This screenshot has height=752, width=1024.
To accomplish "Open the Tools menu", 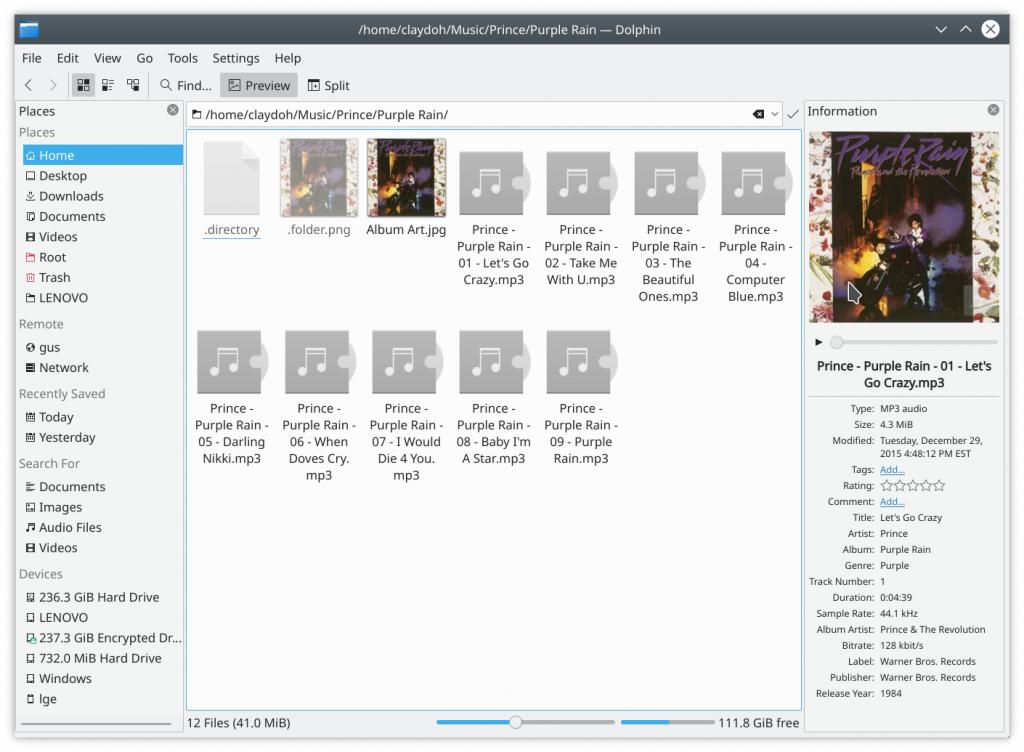I will point(182,58).
